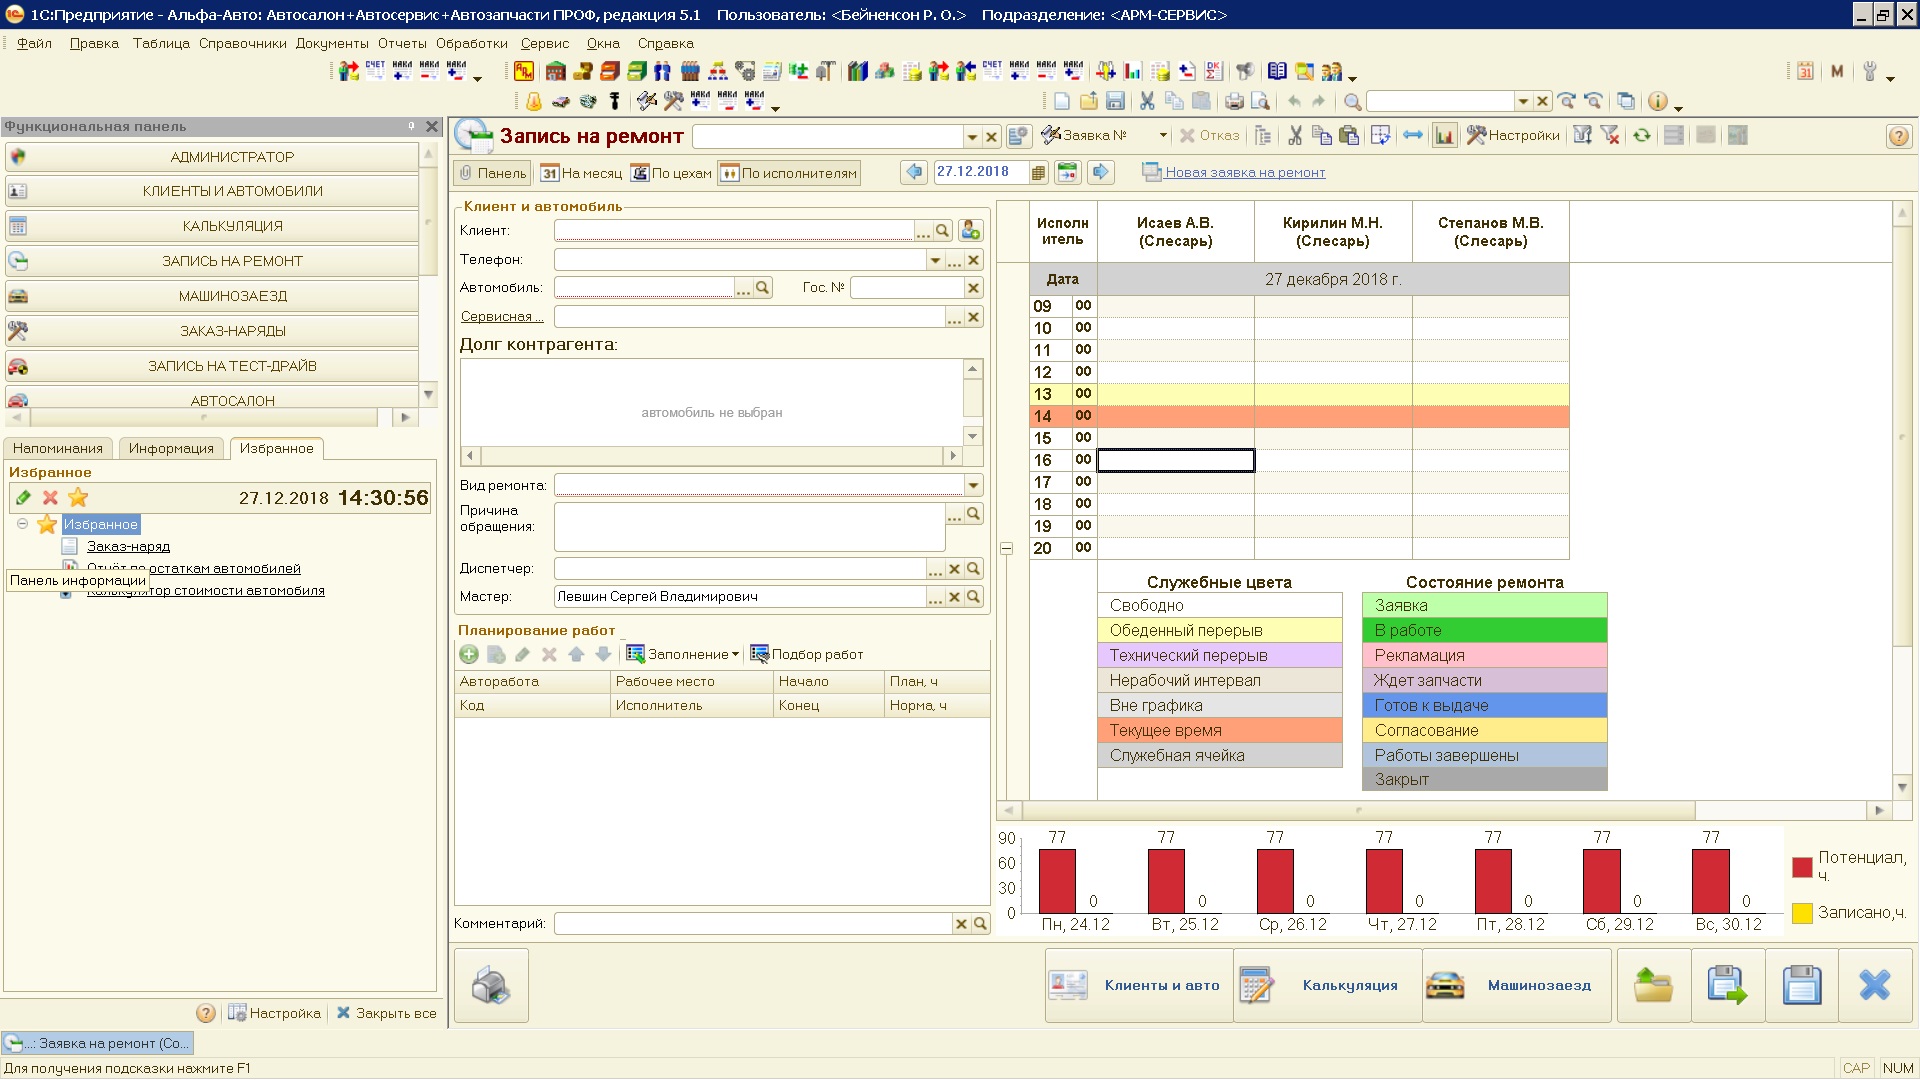Select the 16:00 cell for Исаев А.В.
Viewport: 1920px width, 1080px height.
click(x=1175, y=460)
